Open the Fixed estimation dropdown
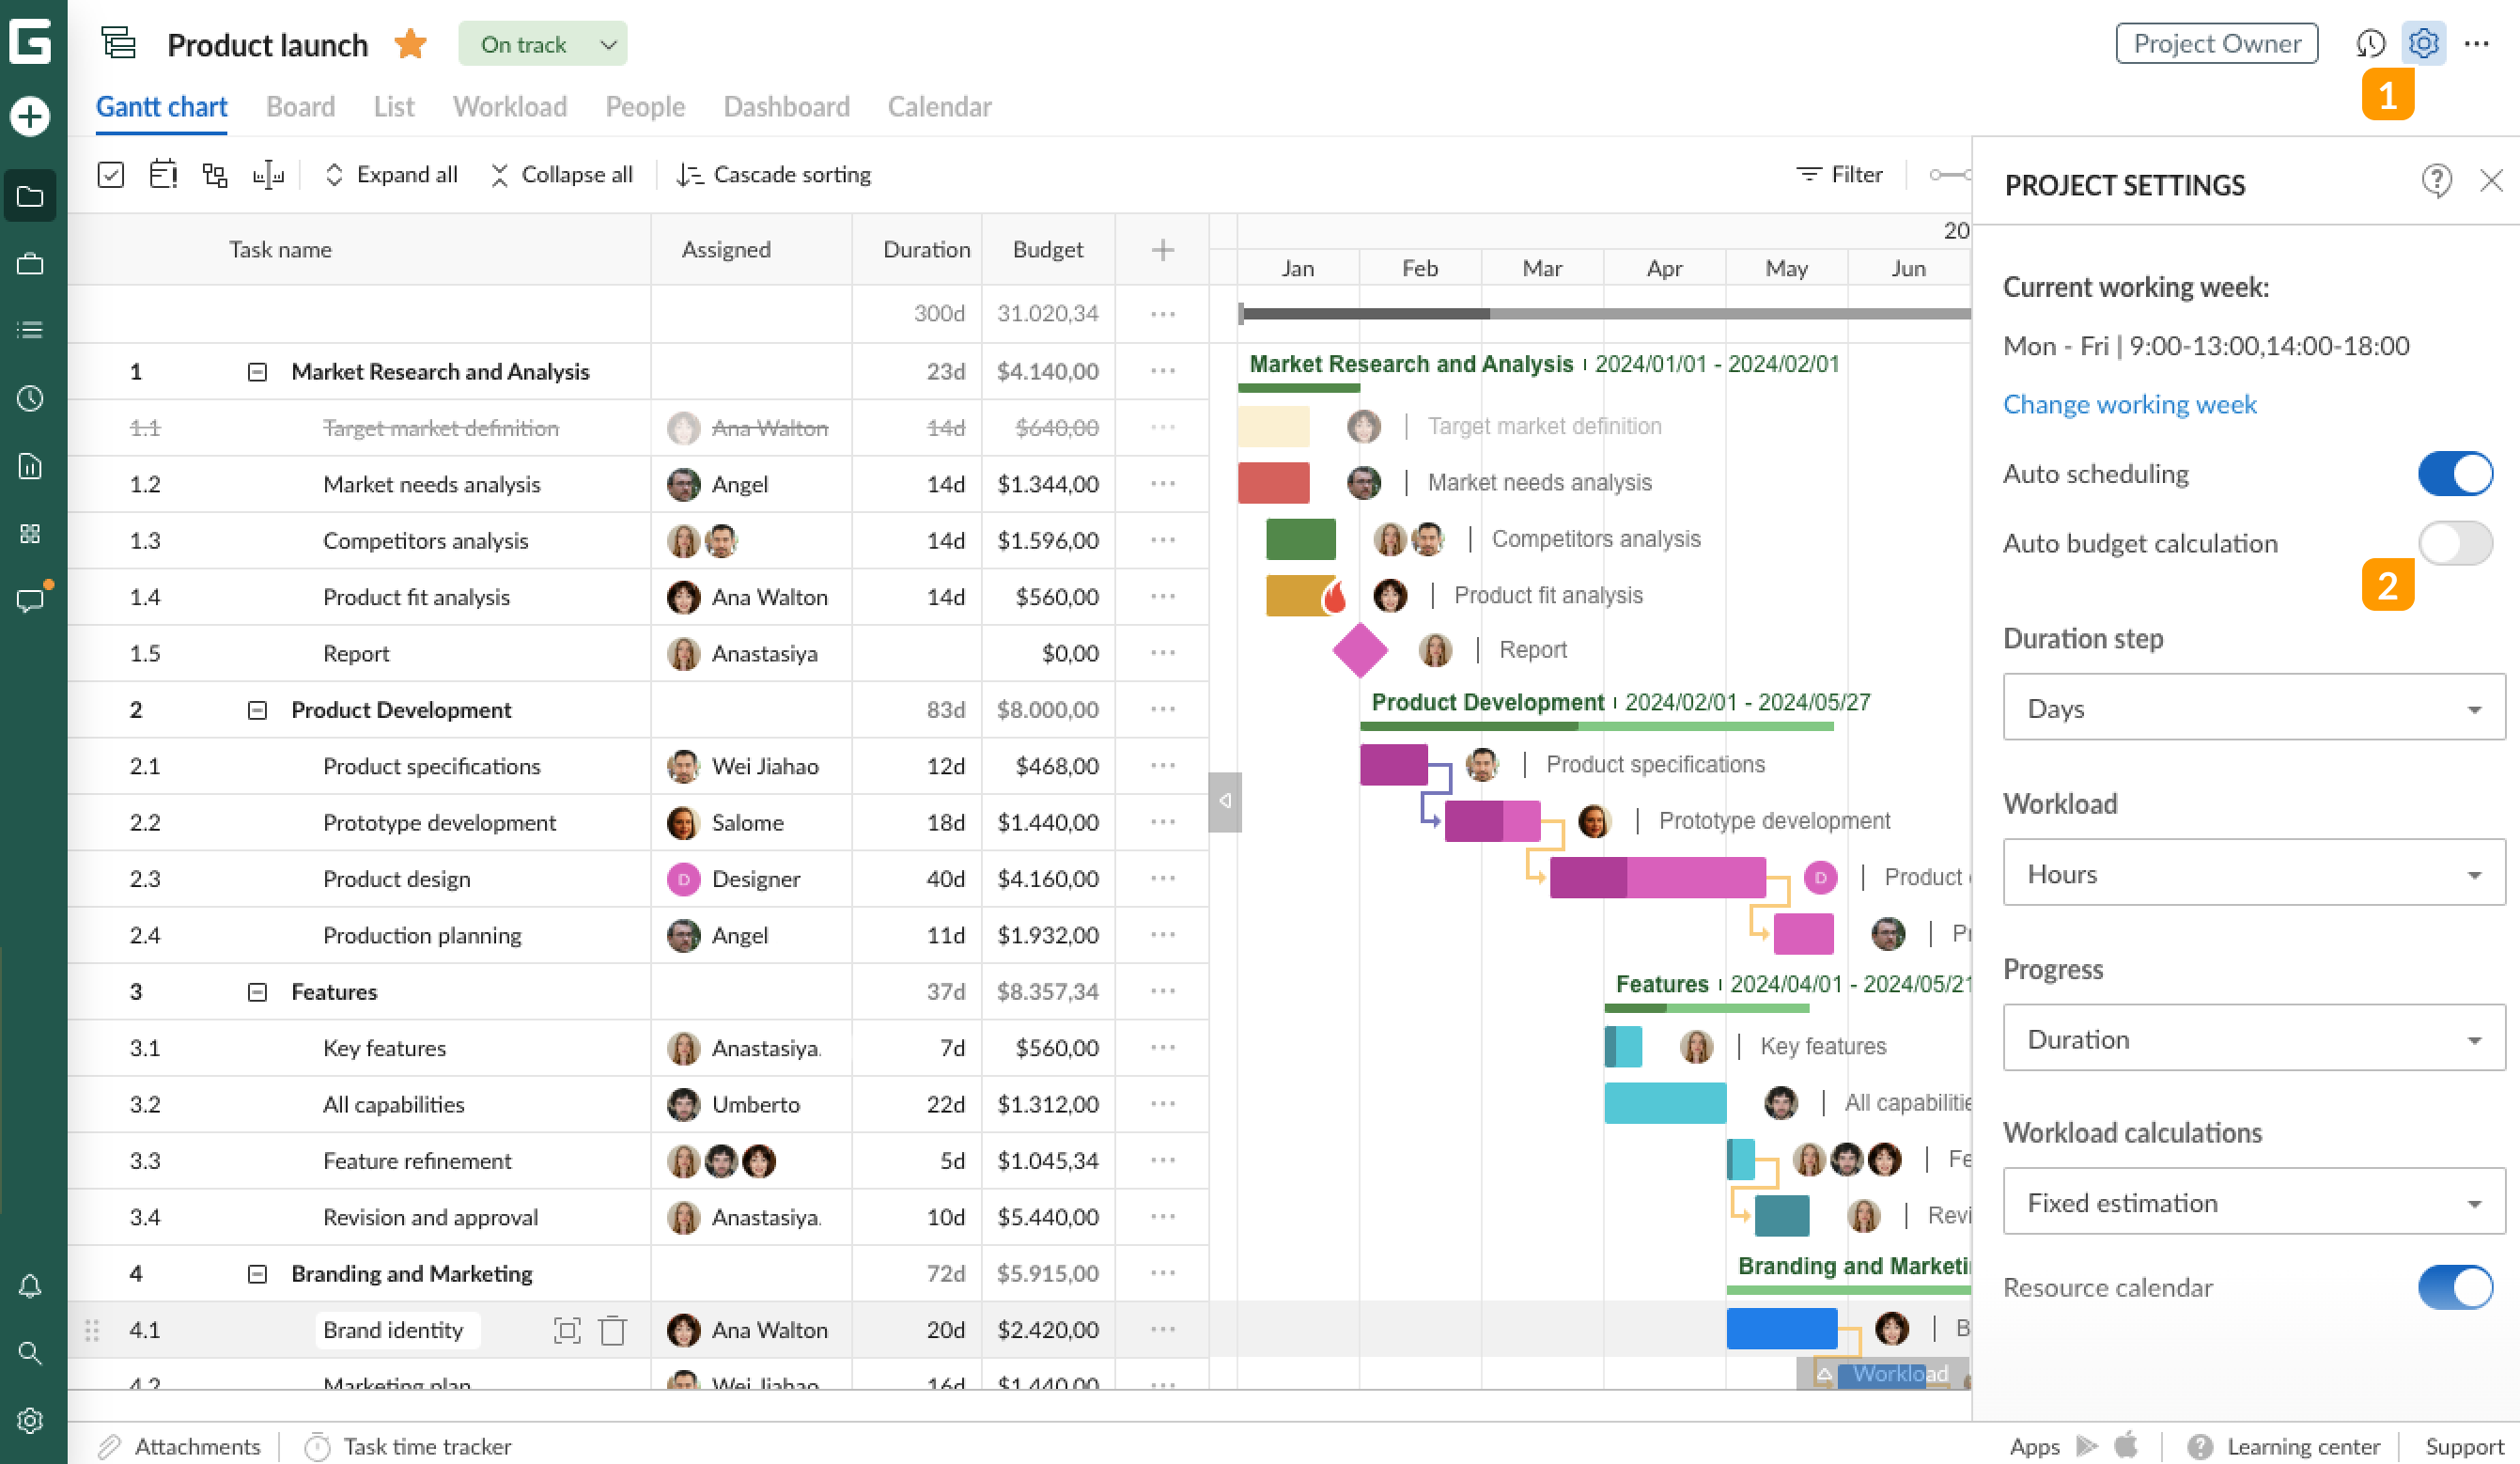This screenshot has width=2520, height=1464. 2253,1202
